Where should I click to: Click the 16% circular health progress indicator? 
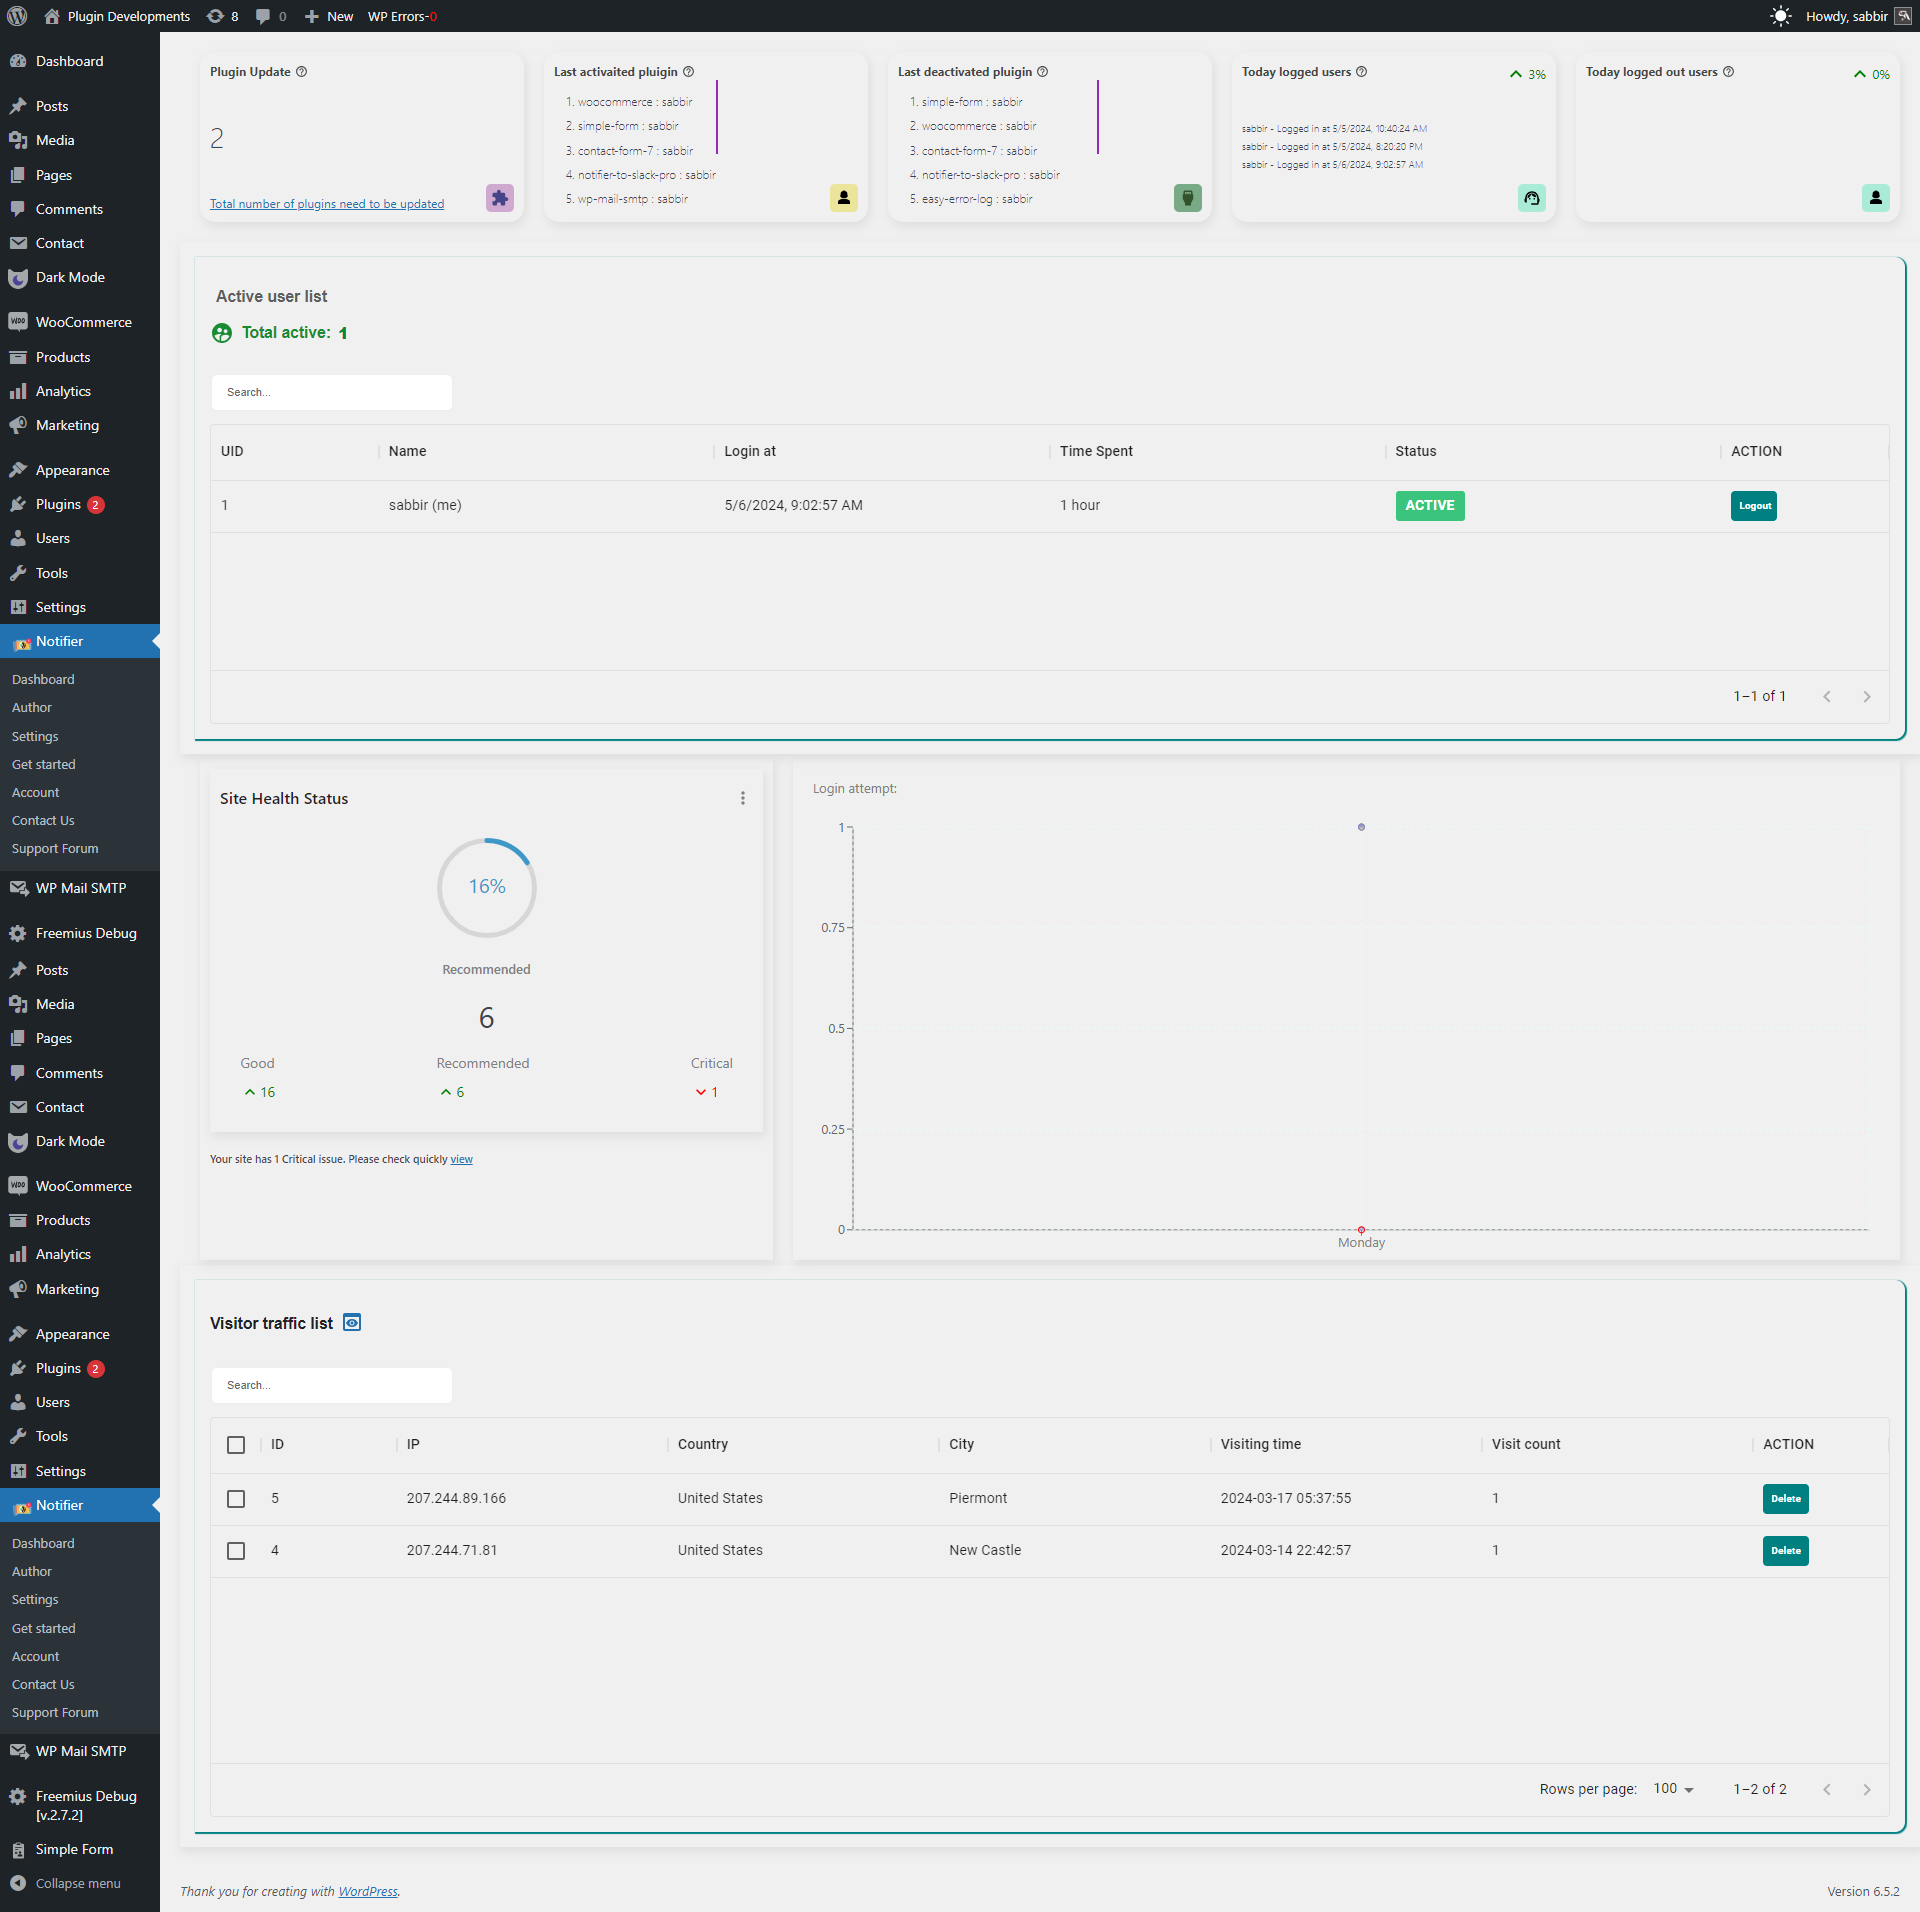487,887
